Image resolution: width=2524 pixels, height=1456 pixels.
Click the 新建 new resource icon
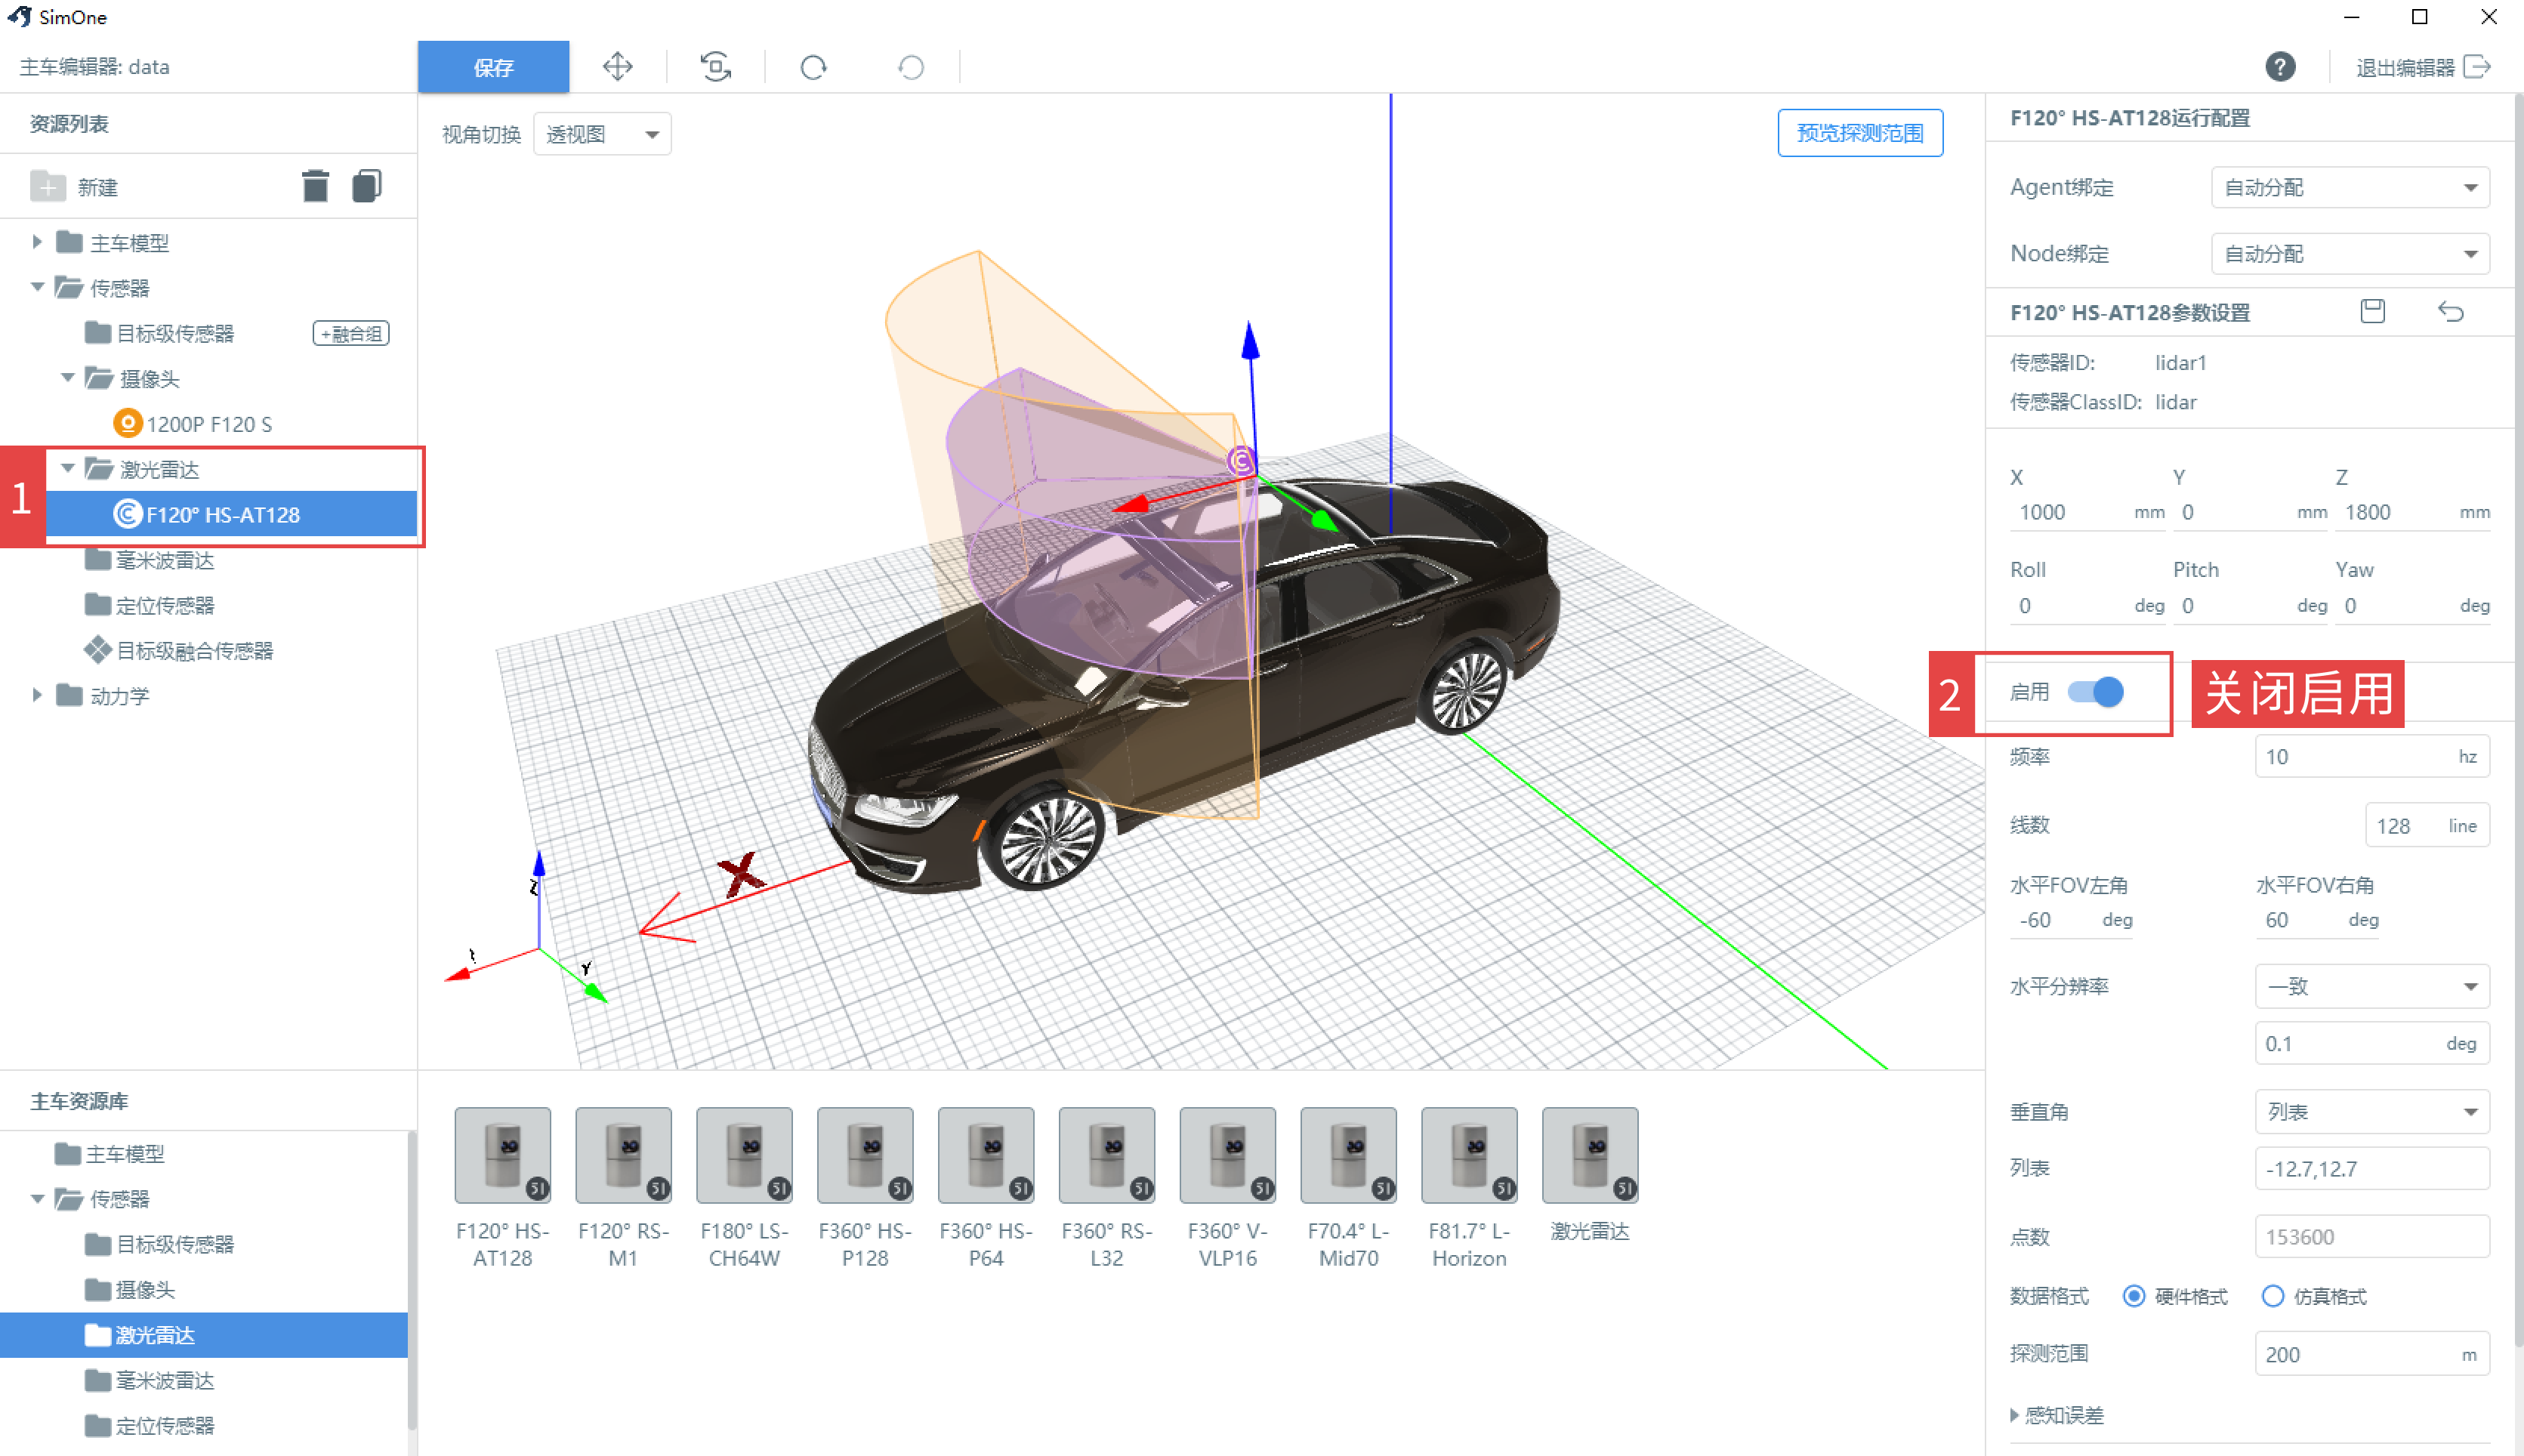click(47, 187)
